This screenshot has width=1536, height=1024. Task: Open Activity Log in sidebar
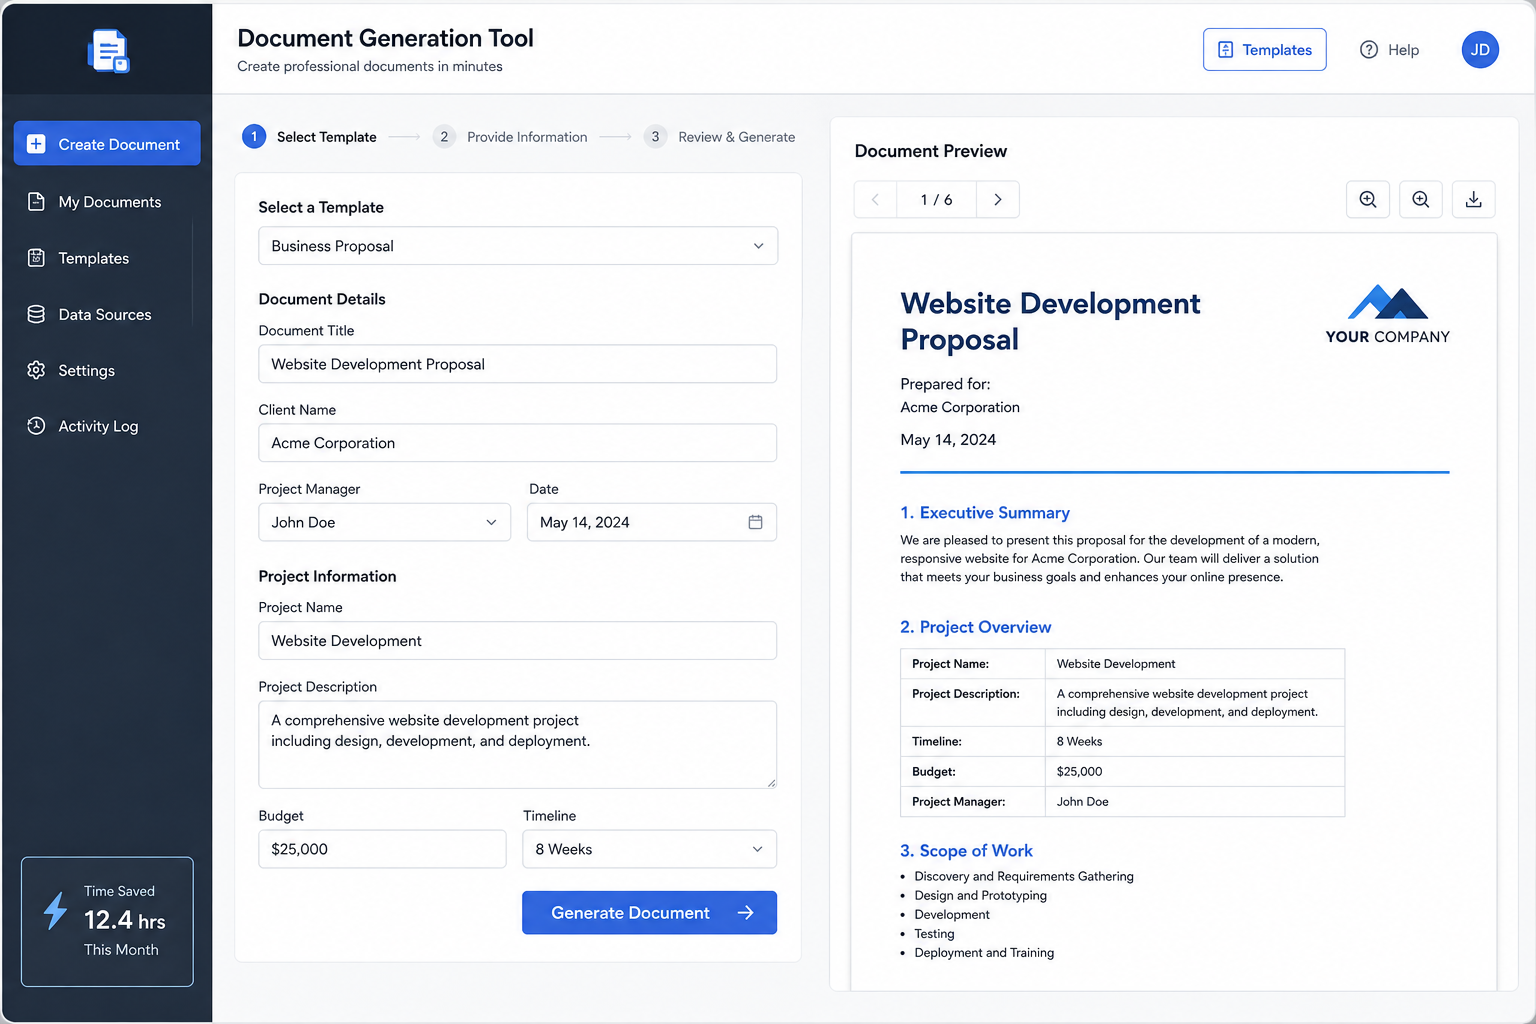coord(107,426)
